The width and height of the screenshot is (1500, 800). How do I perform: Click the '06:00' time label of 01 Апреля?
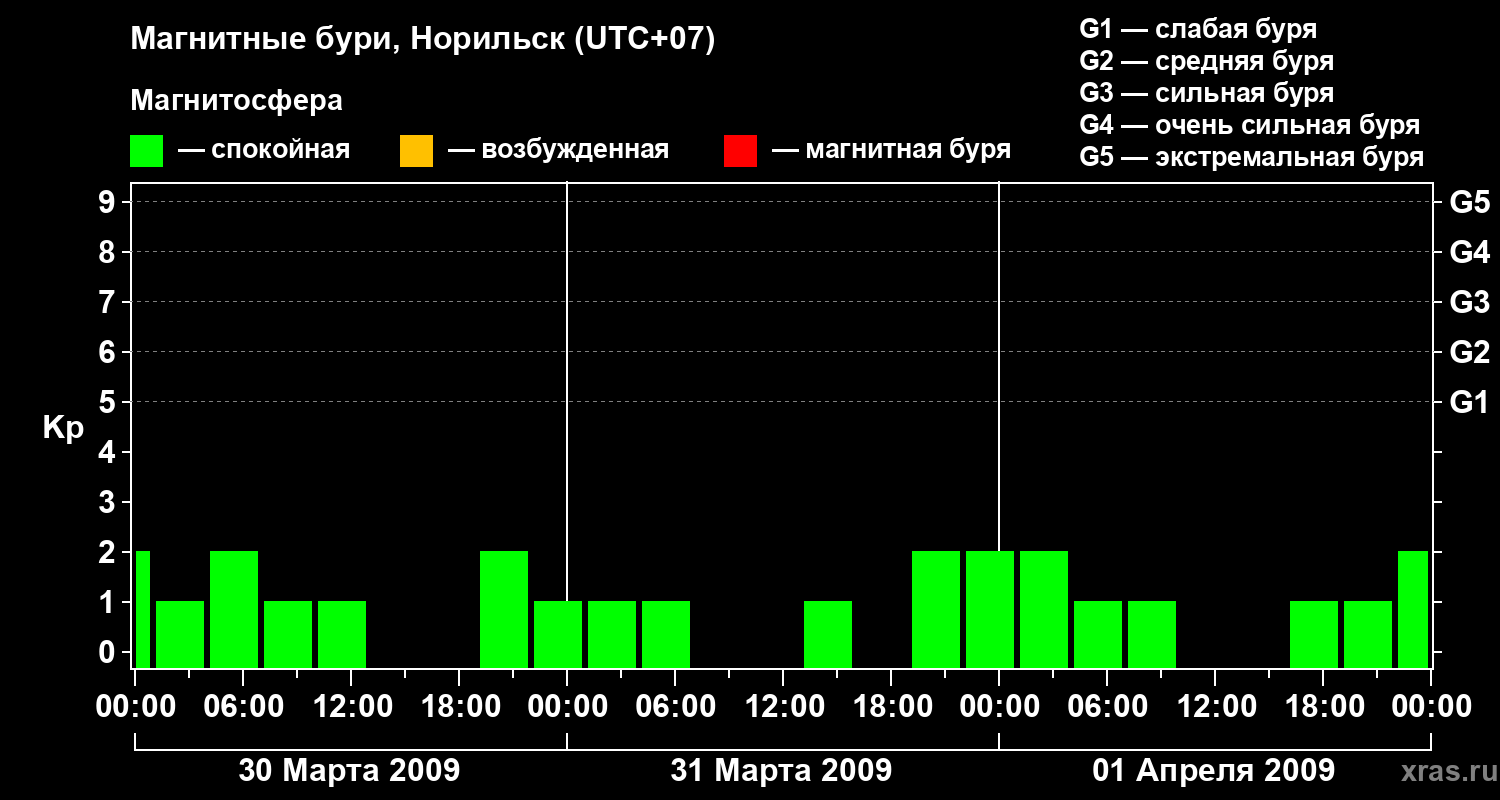[1107, 707]
